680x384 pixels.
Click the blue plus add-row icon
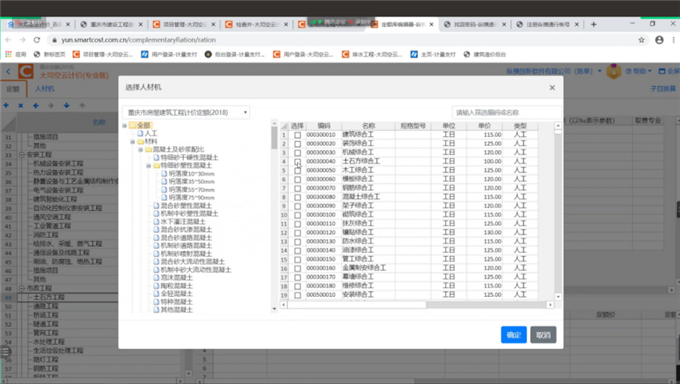[6, 105]
